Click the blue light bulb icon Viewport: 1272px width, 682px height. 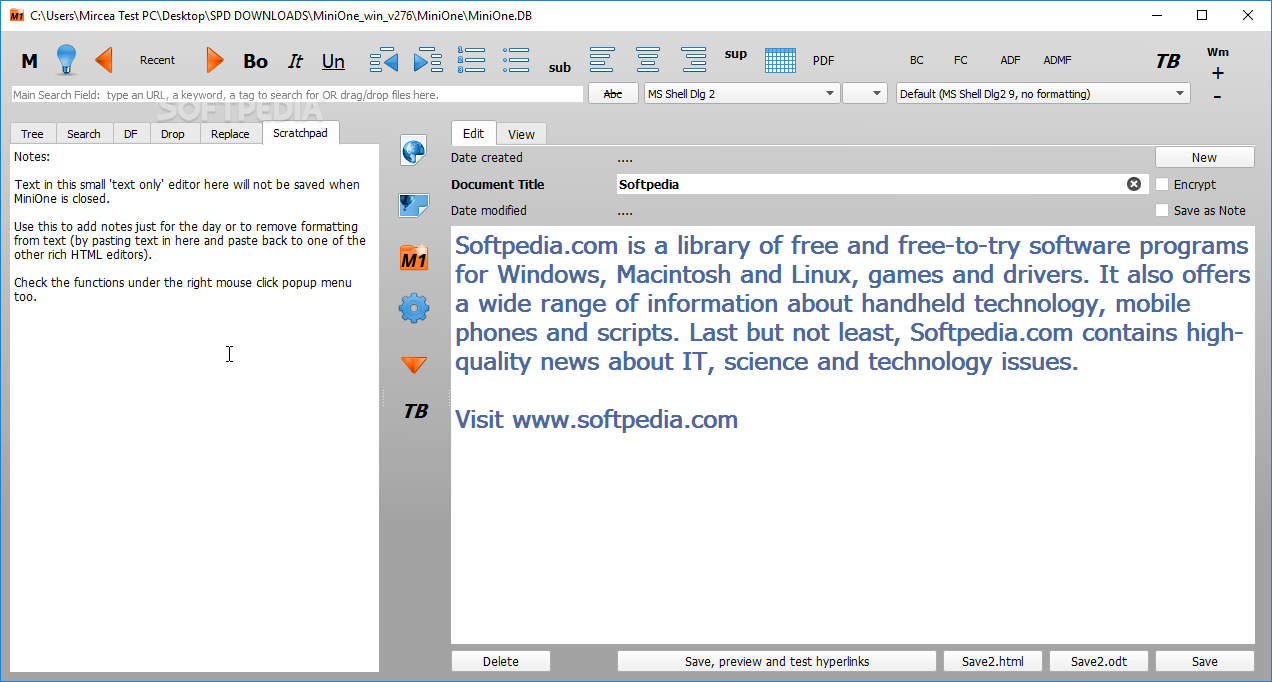[x=66, y=60]
